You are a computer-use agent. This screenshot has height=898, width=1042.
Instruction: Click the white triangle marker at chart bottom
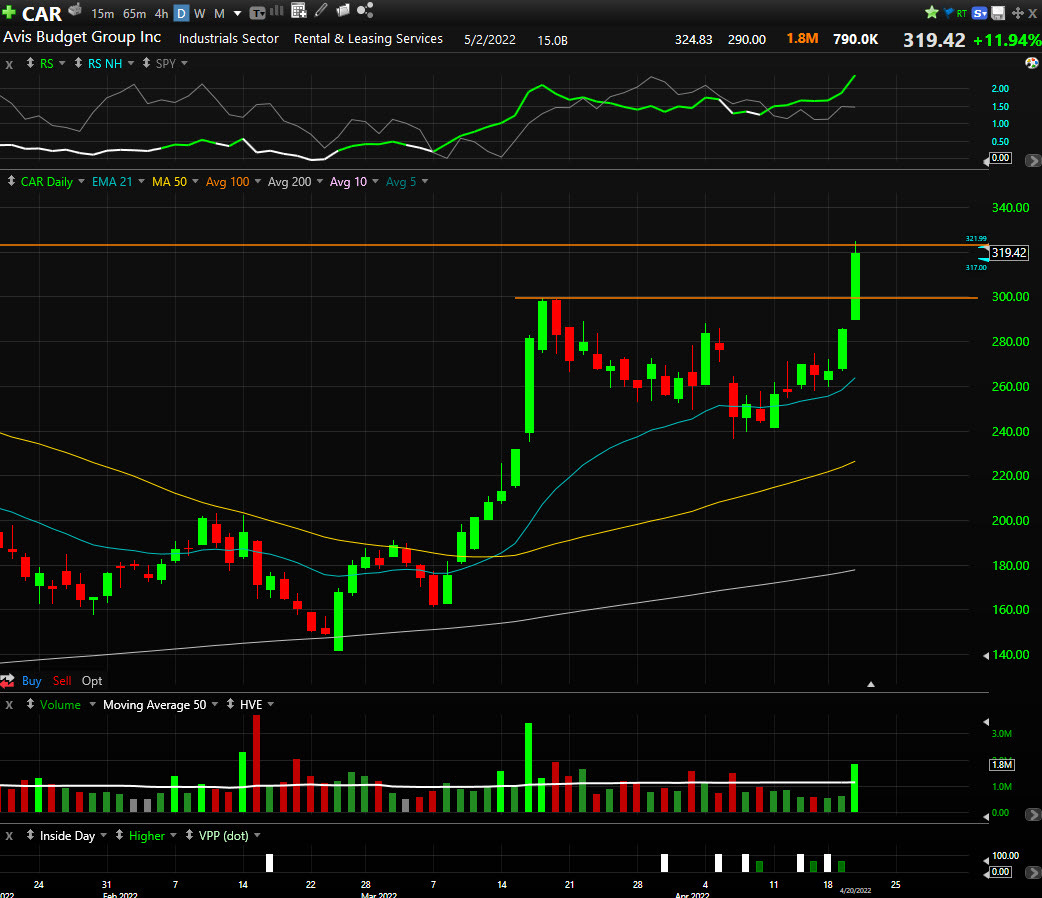871,684
